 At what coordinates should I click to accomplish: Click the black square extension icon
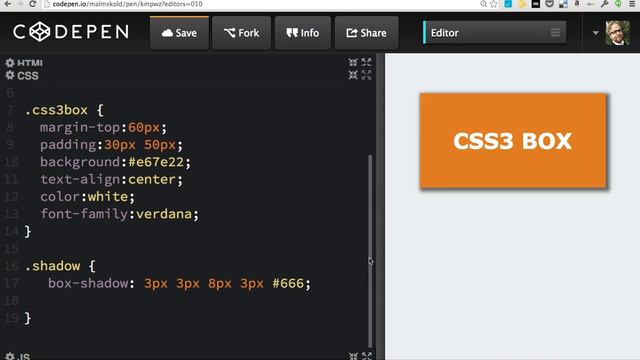[x=536, y=4]
